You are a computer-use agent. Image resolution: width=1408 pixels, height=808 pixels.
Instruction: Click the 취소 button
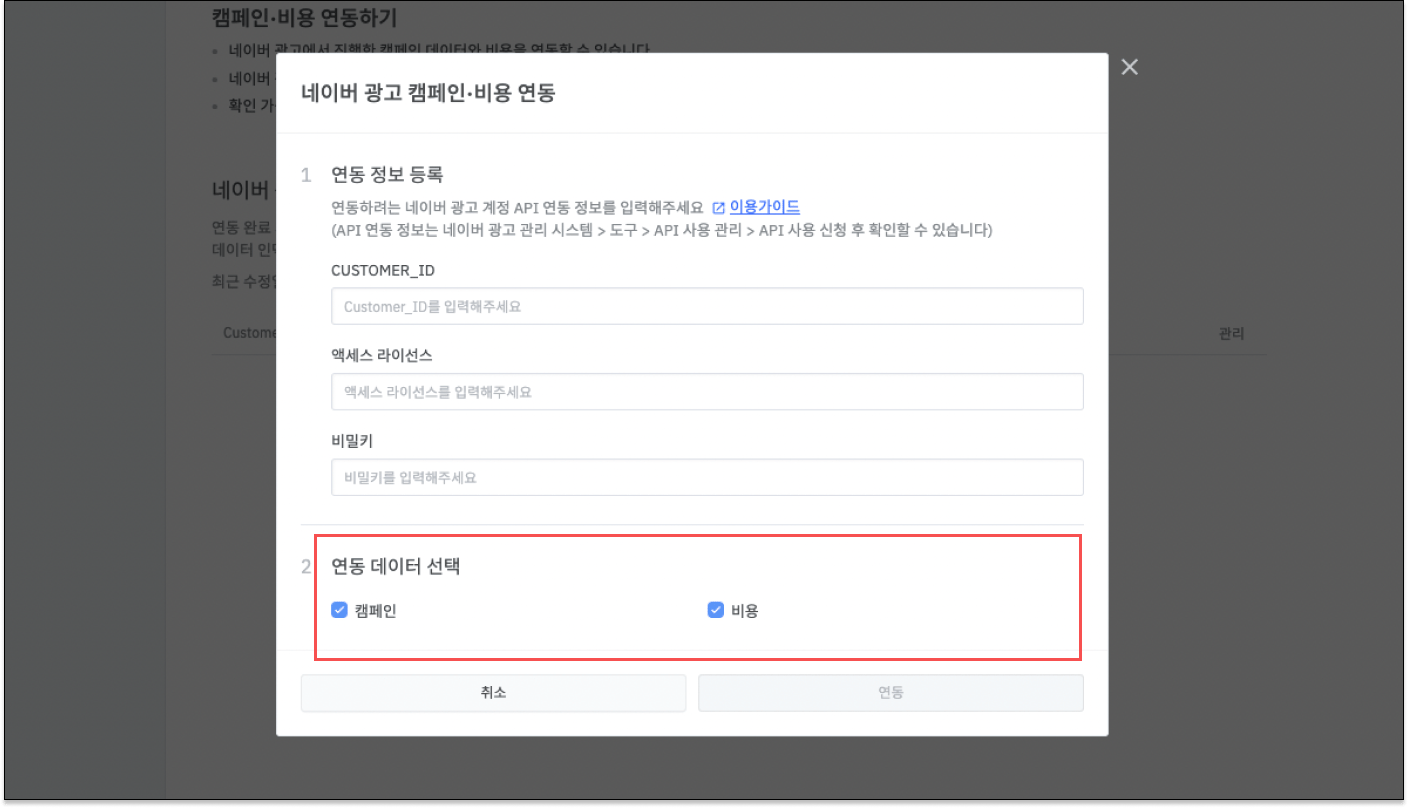[x=493, y=693]
